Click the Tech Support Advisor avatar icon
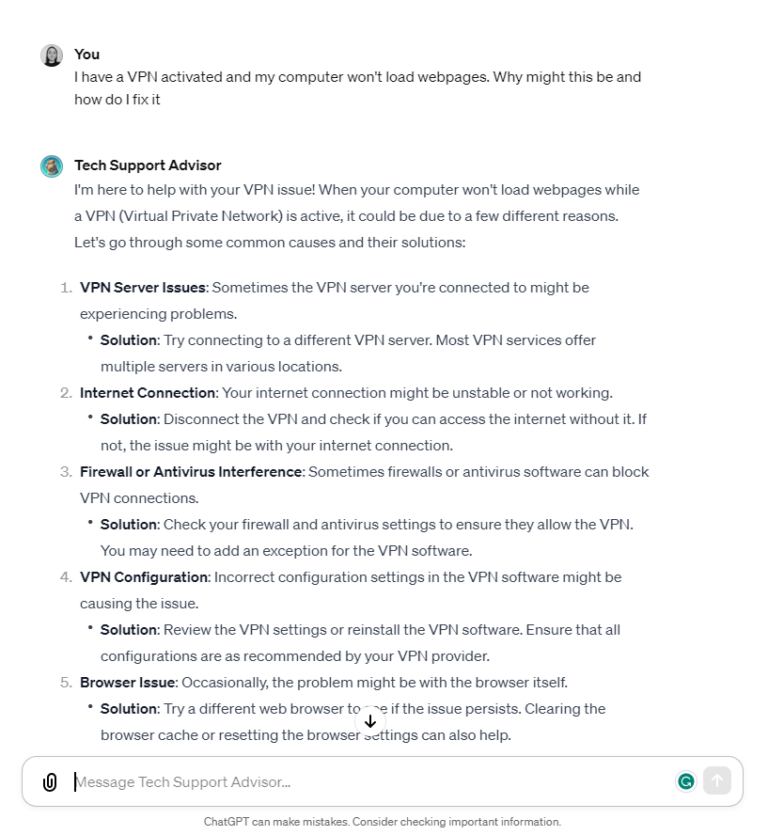 coord(51,165)
